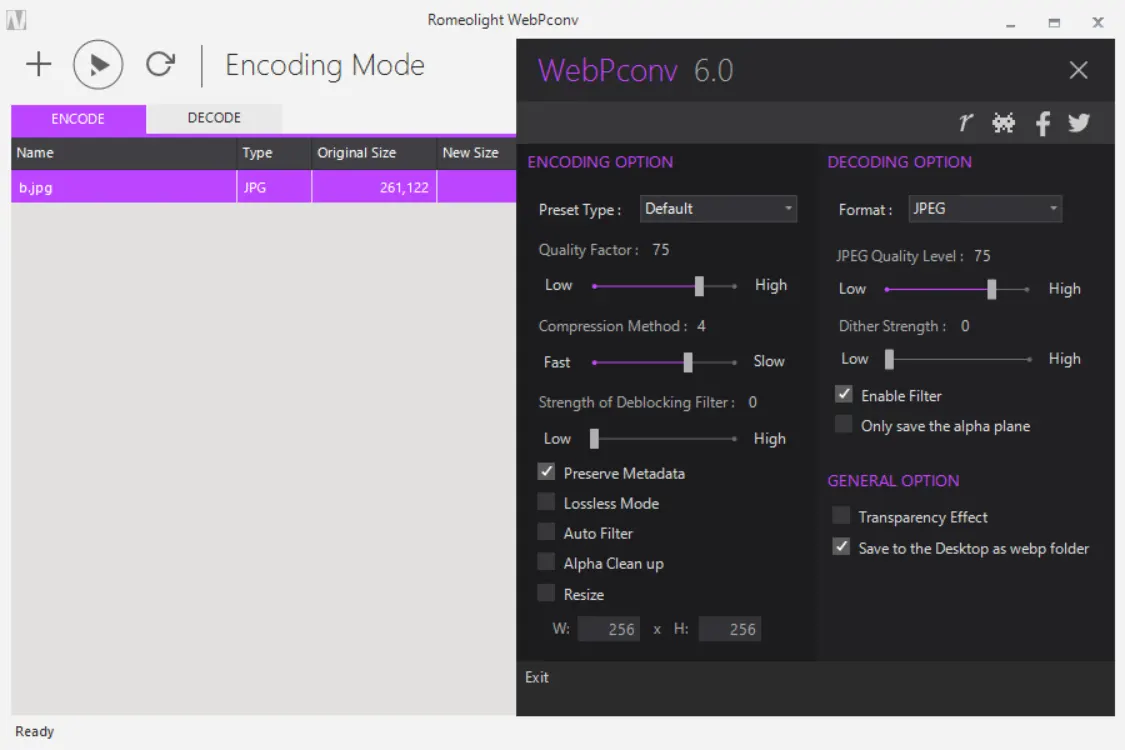Close the WebPconv 6.0 options panel
1125x750 pixels.
click(x=1078, y=70)
